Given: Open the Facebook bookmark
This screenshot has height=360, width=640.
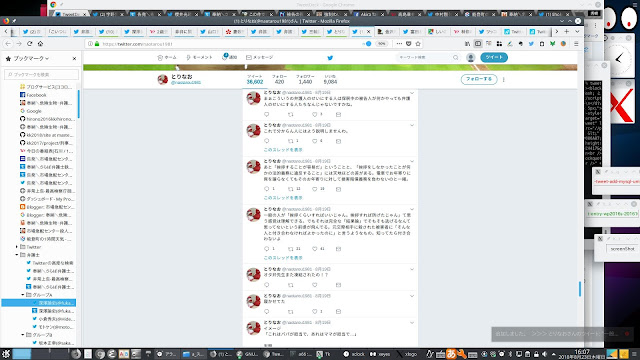Looking at the screenshot, I should (x=36, y=95).
